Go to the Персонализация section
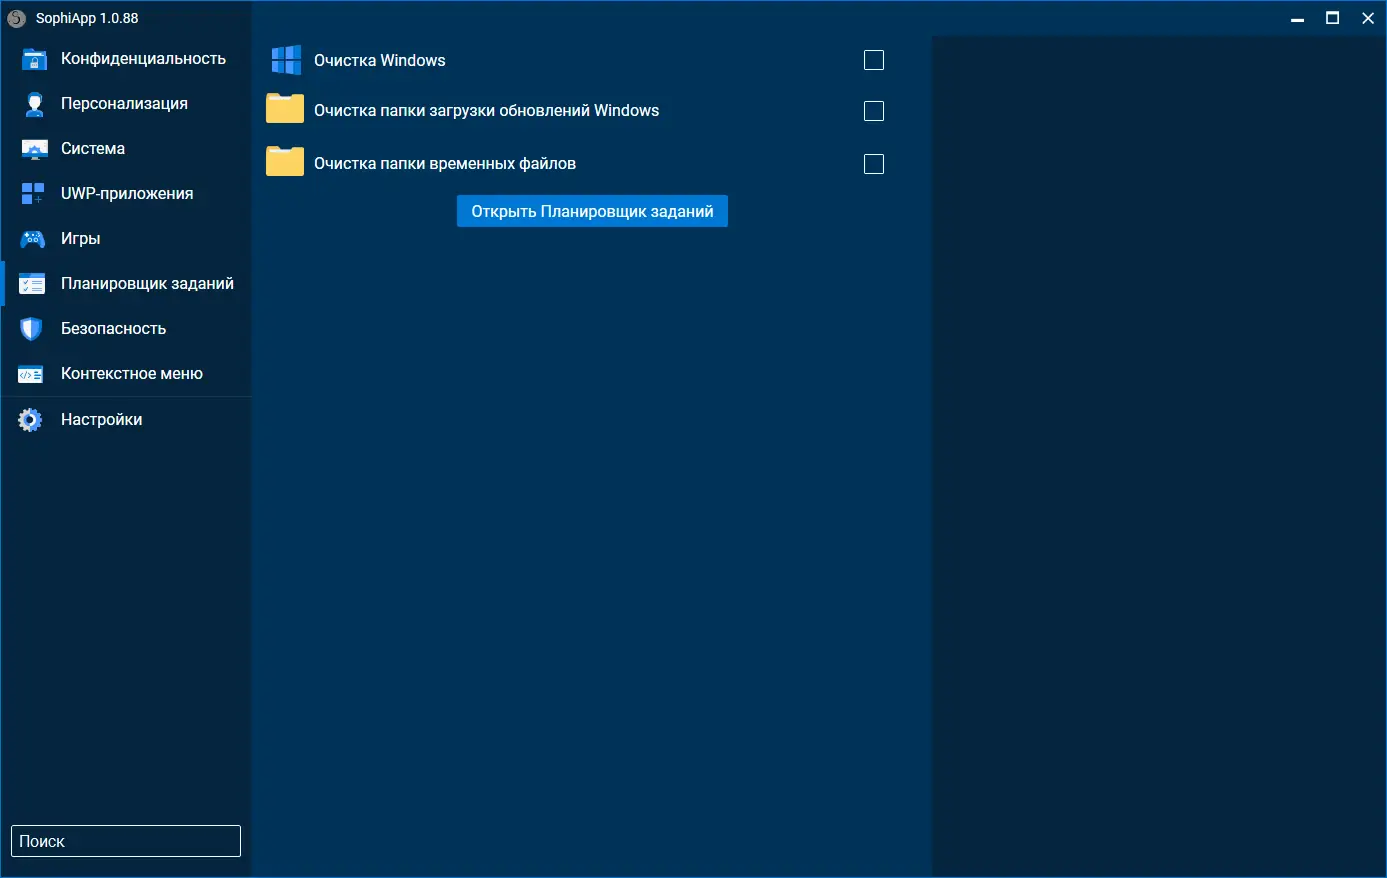Viewport: 1387px width, 878px height. click(126, 104)
